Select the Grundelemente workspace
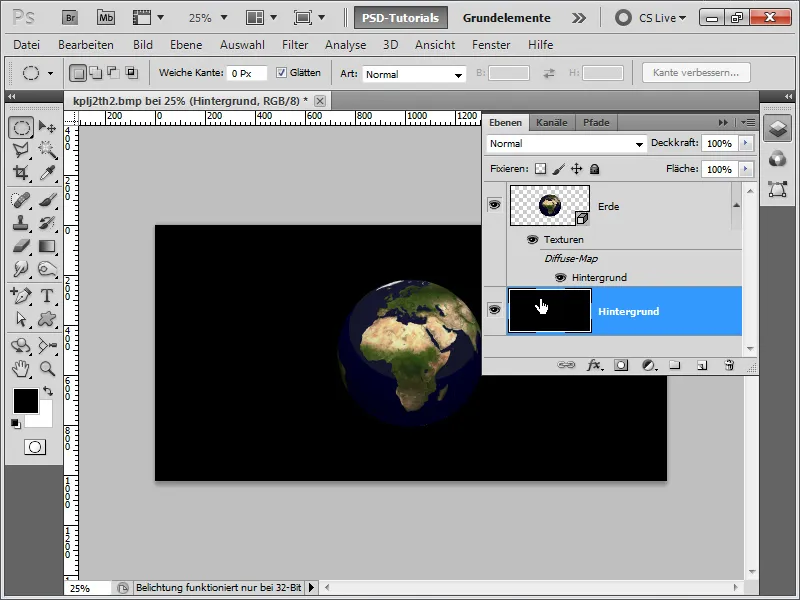This screenshot has height=600, width=800. tap(506, 18)
